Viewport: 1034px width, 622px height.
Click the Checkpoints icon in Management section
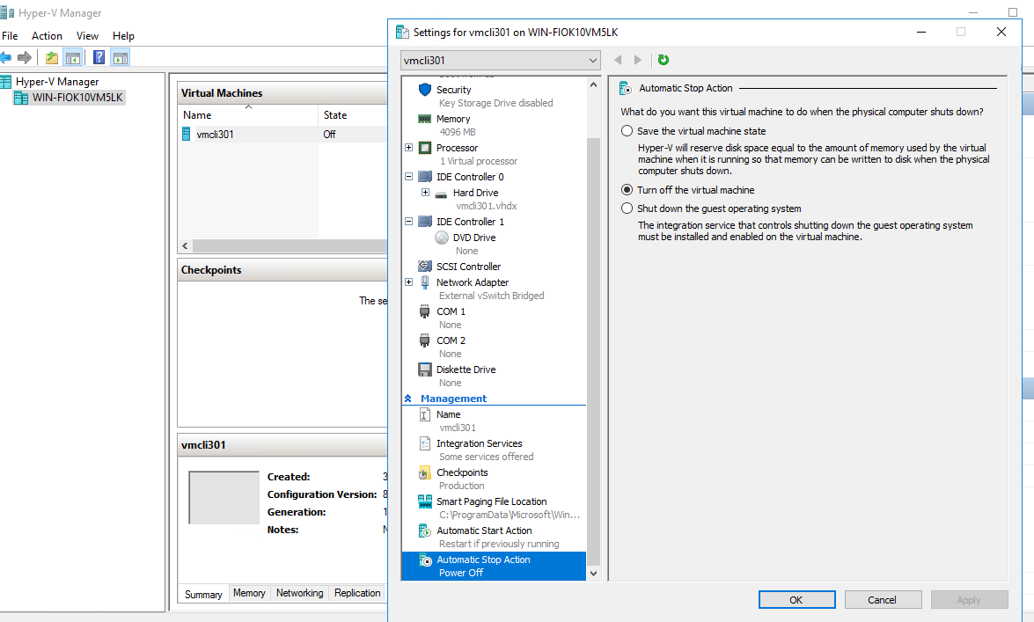(x=425, y=472)
